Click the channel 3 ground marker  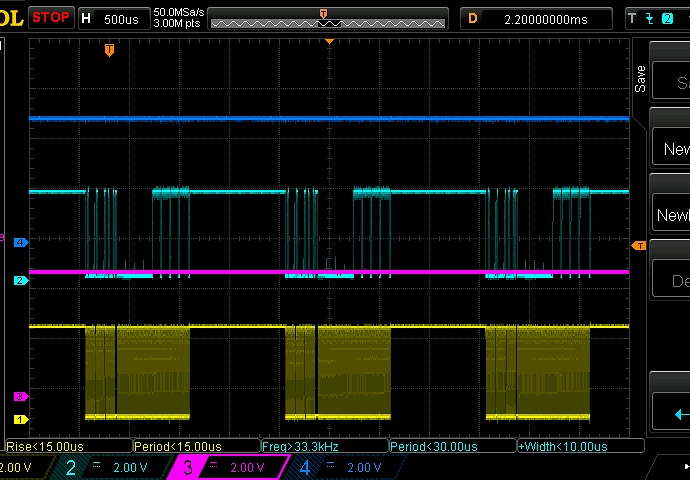coord(21,396)
